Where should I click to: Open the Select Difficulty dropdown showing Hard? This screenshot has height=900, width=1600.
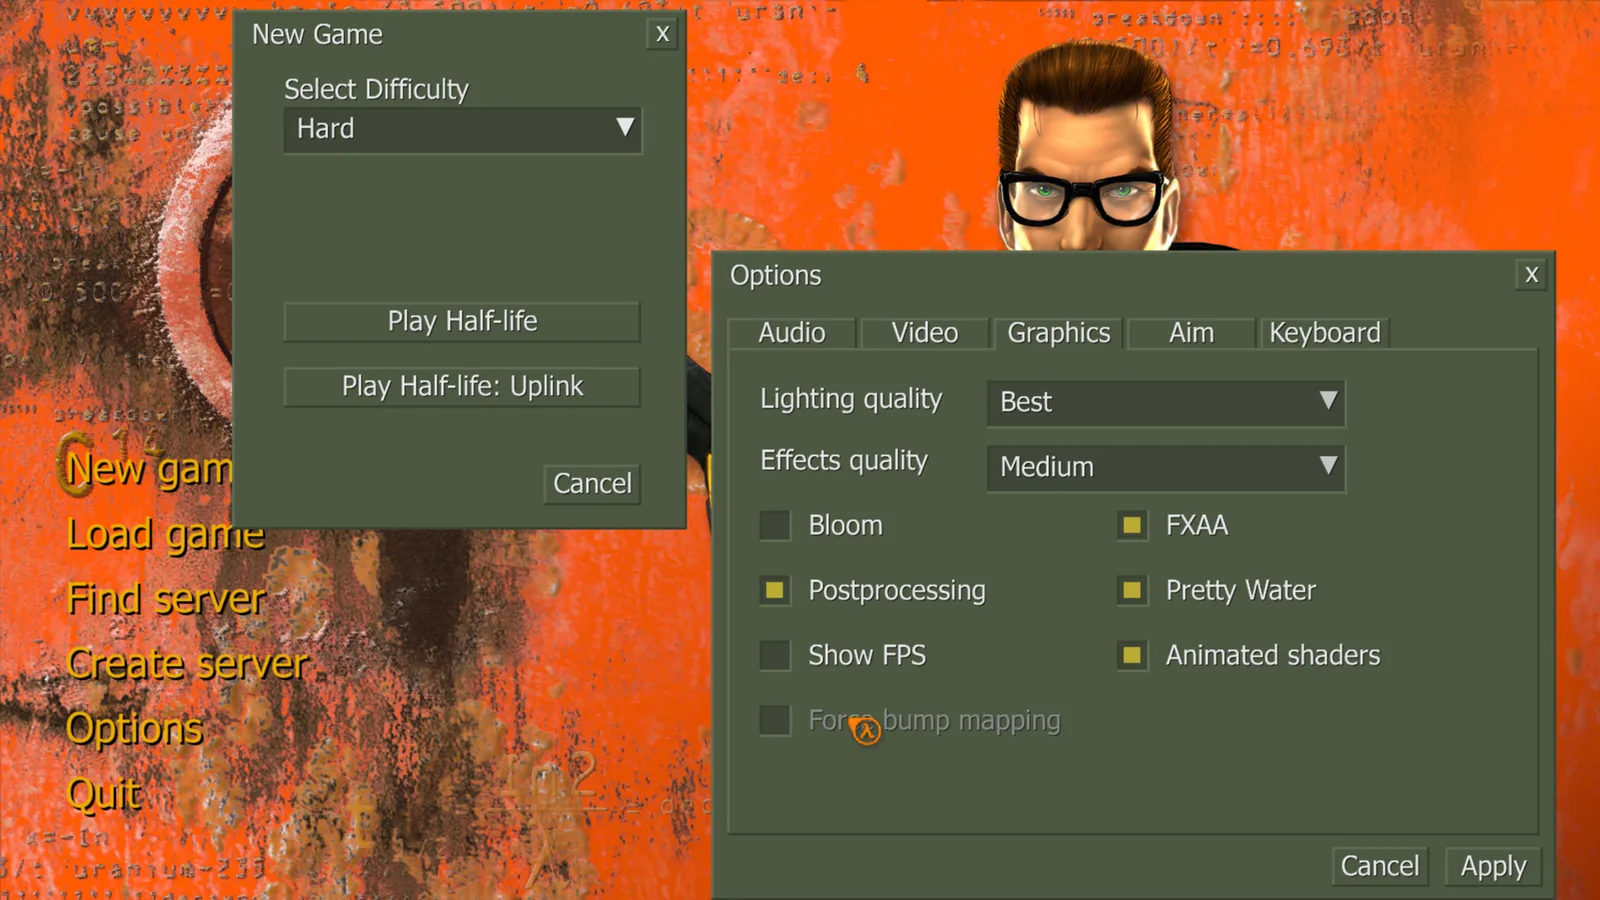pyautogui.click(x=462, y=129)
